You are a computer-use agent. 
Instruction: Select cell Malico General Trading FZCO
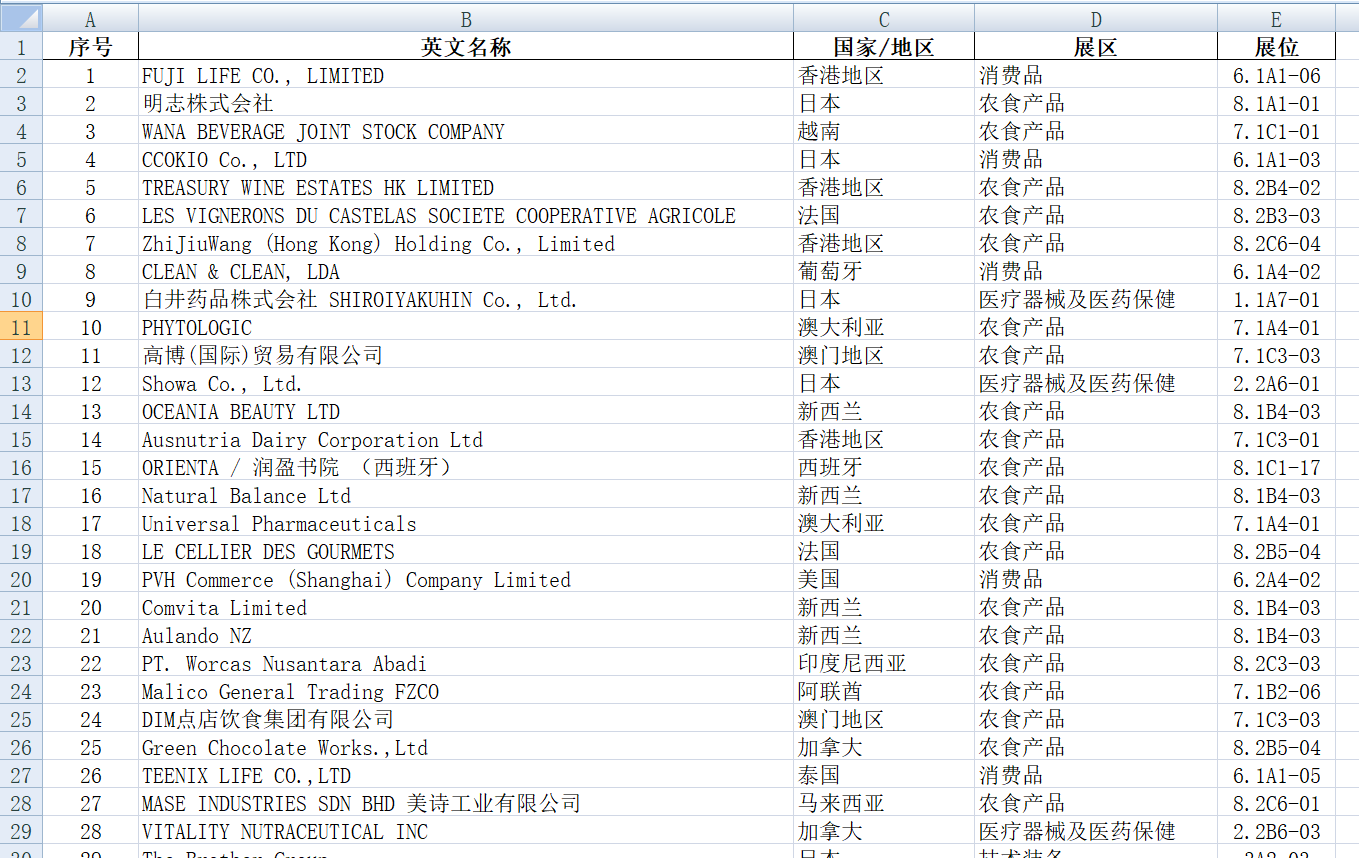click(x=466, y=691)
